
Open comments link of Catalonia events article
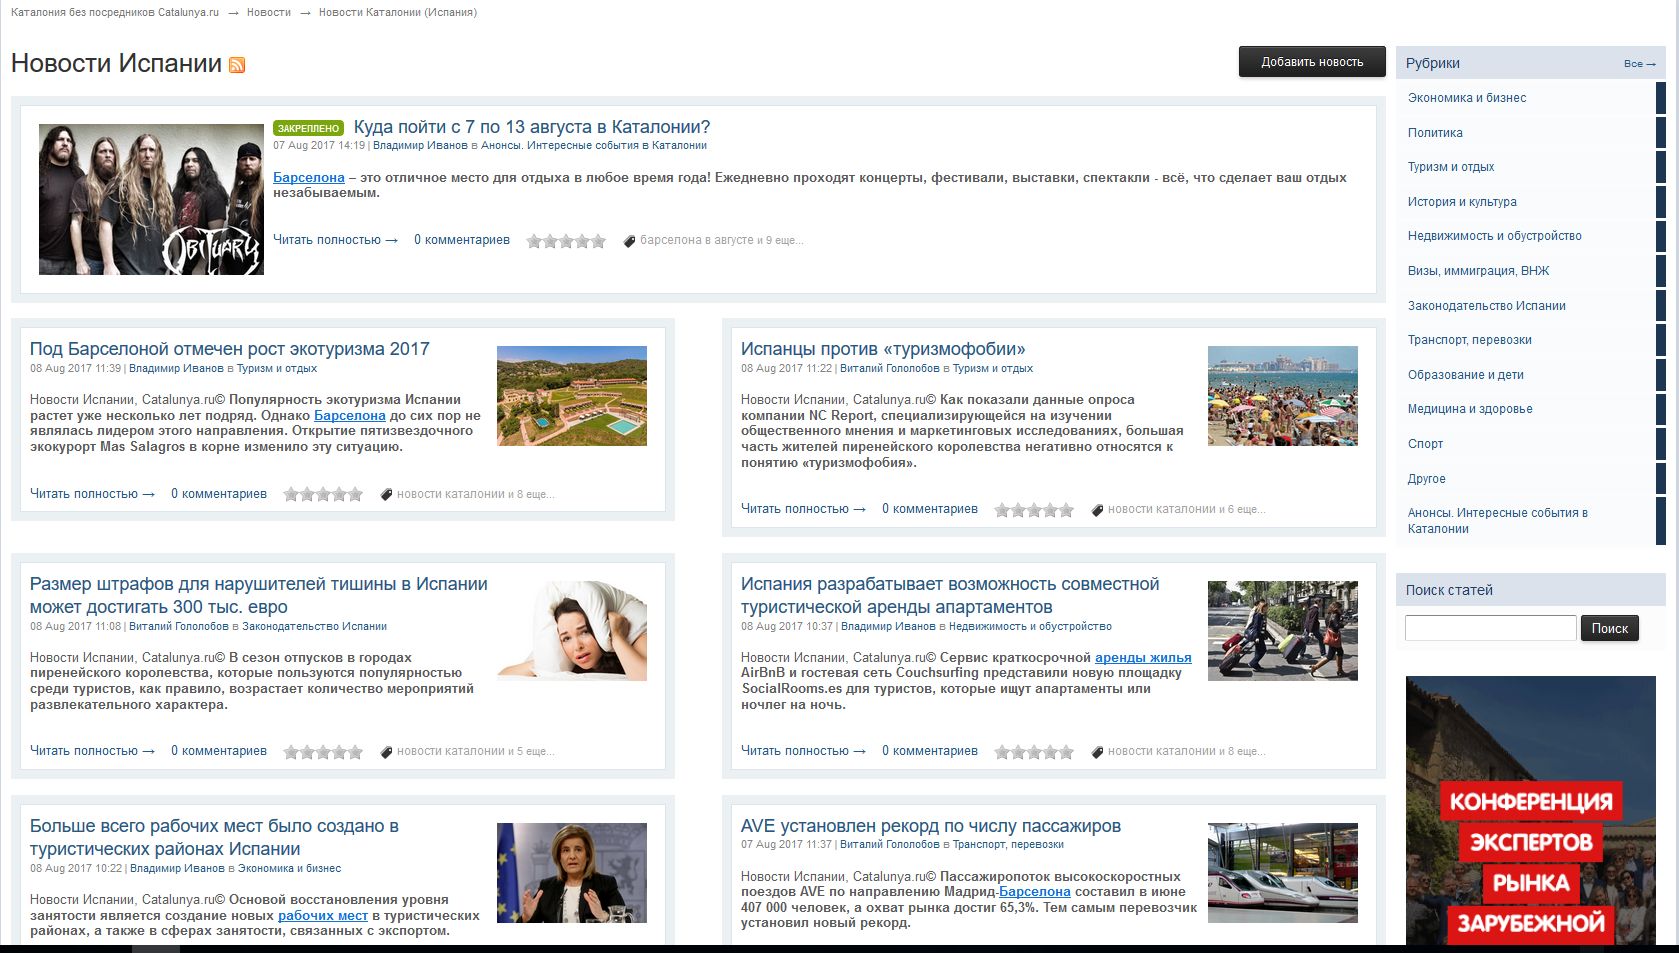(462, 240)
